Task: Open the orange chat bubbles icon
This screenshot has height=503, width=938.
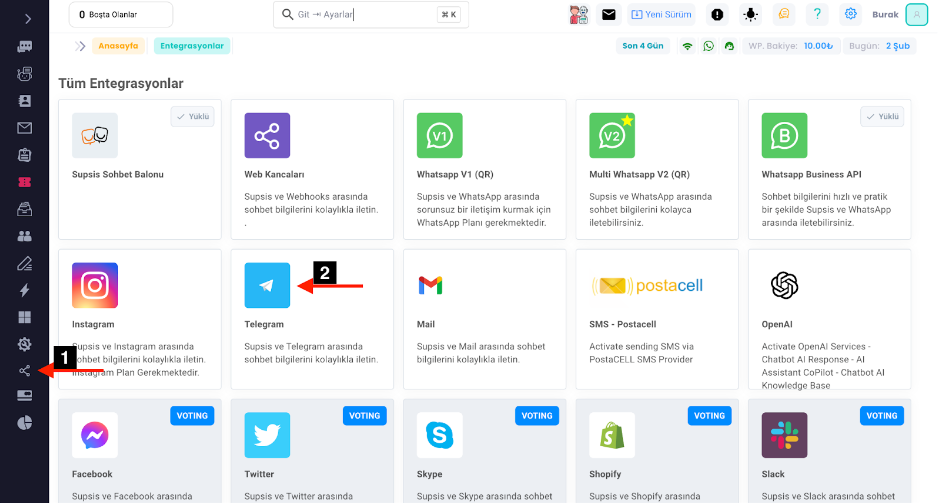Action: [784, 14]
